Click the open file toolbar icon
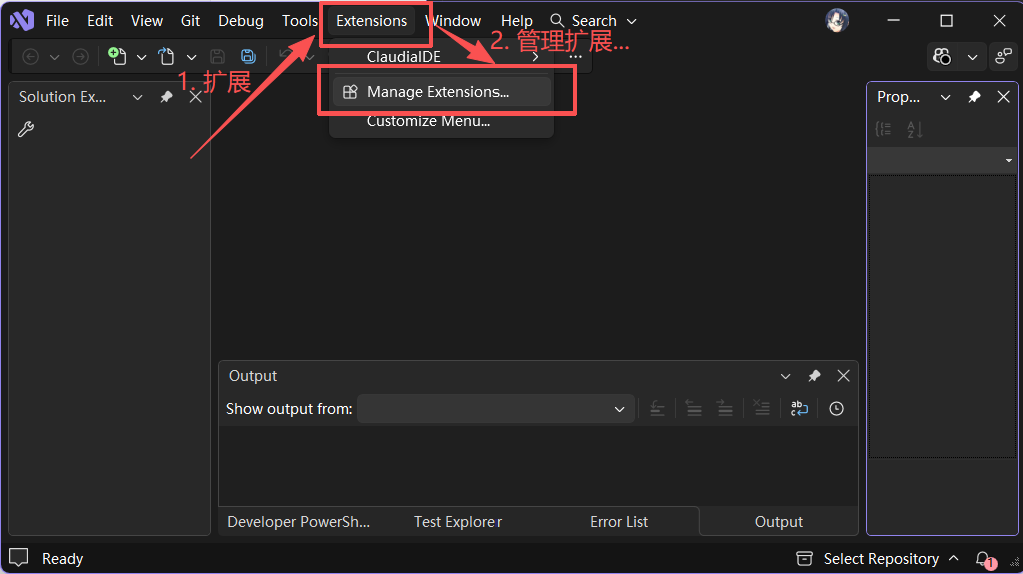1023x574 pixels. pyautogui.click(x=167, y=57)
